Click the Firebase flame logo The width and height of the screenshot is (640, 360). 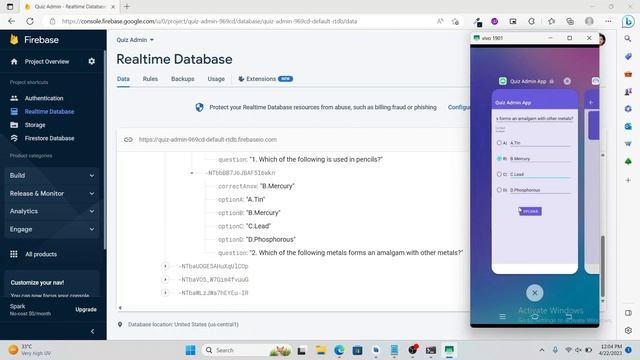click(x=14, y=39)
